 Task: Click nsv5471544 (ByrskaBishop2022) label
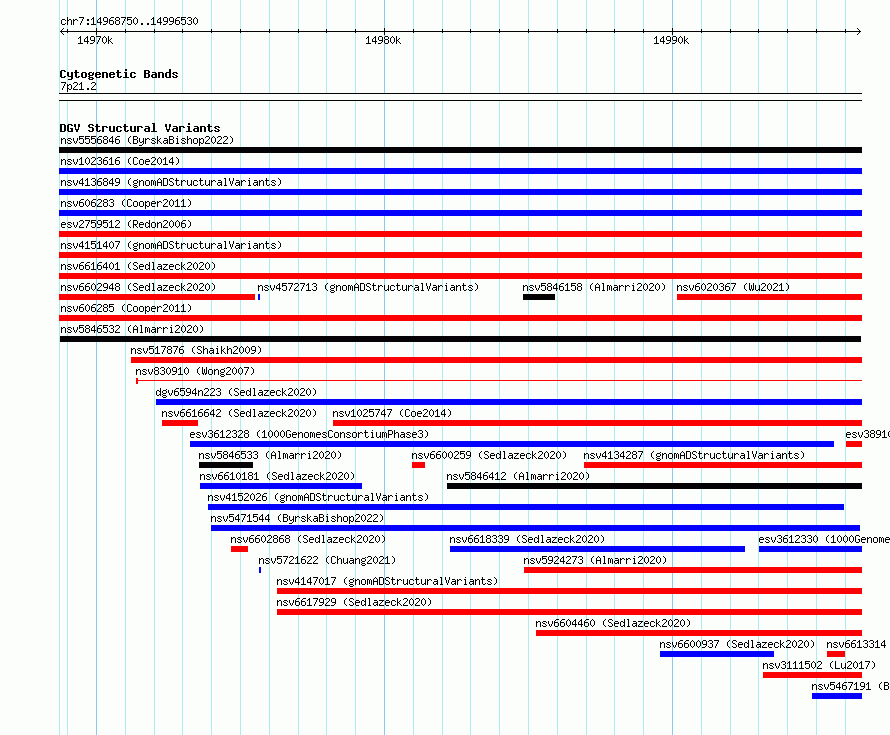click(297, 518)
